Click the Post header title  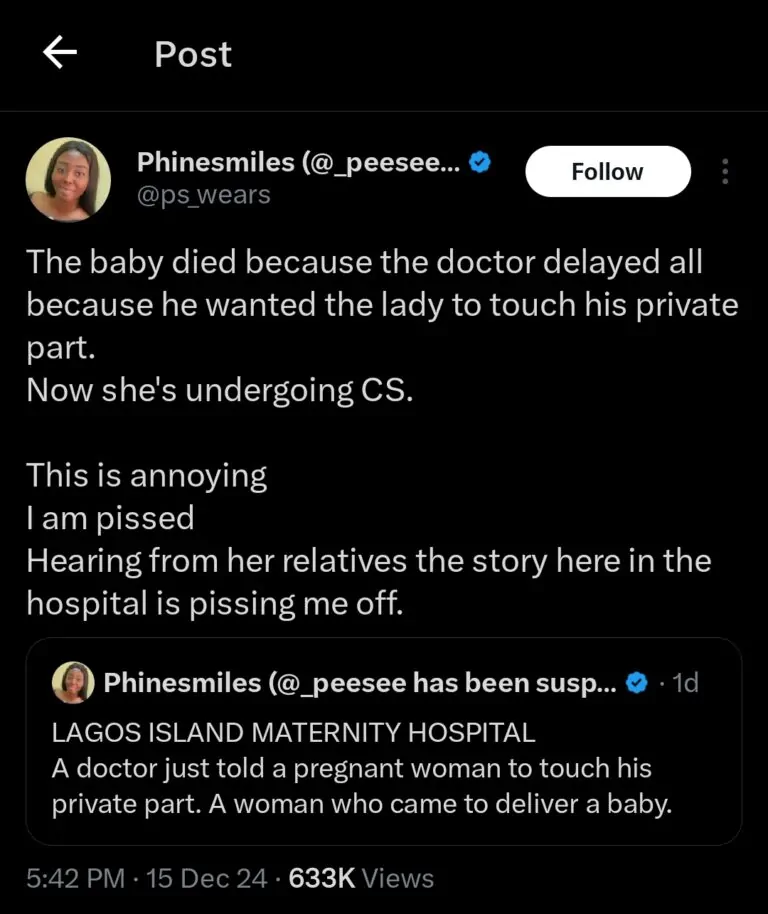193,54
